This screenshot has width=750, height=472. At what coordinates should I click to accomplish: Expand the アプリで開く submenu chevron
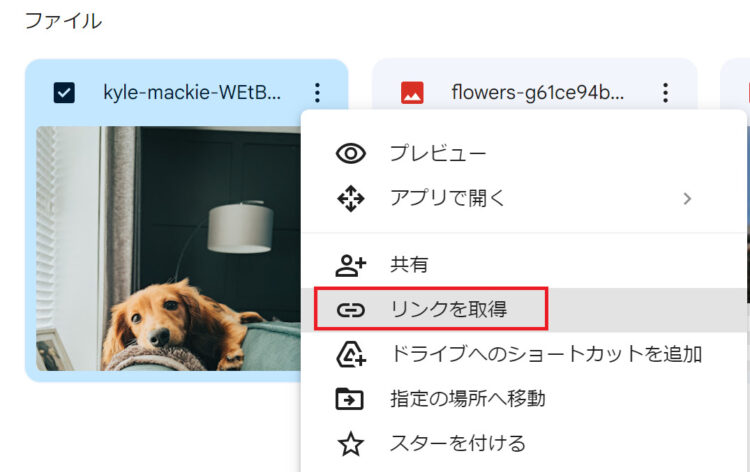click(x=687, y=198)
